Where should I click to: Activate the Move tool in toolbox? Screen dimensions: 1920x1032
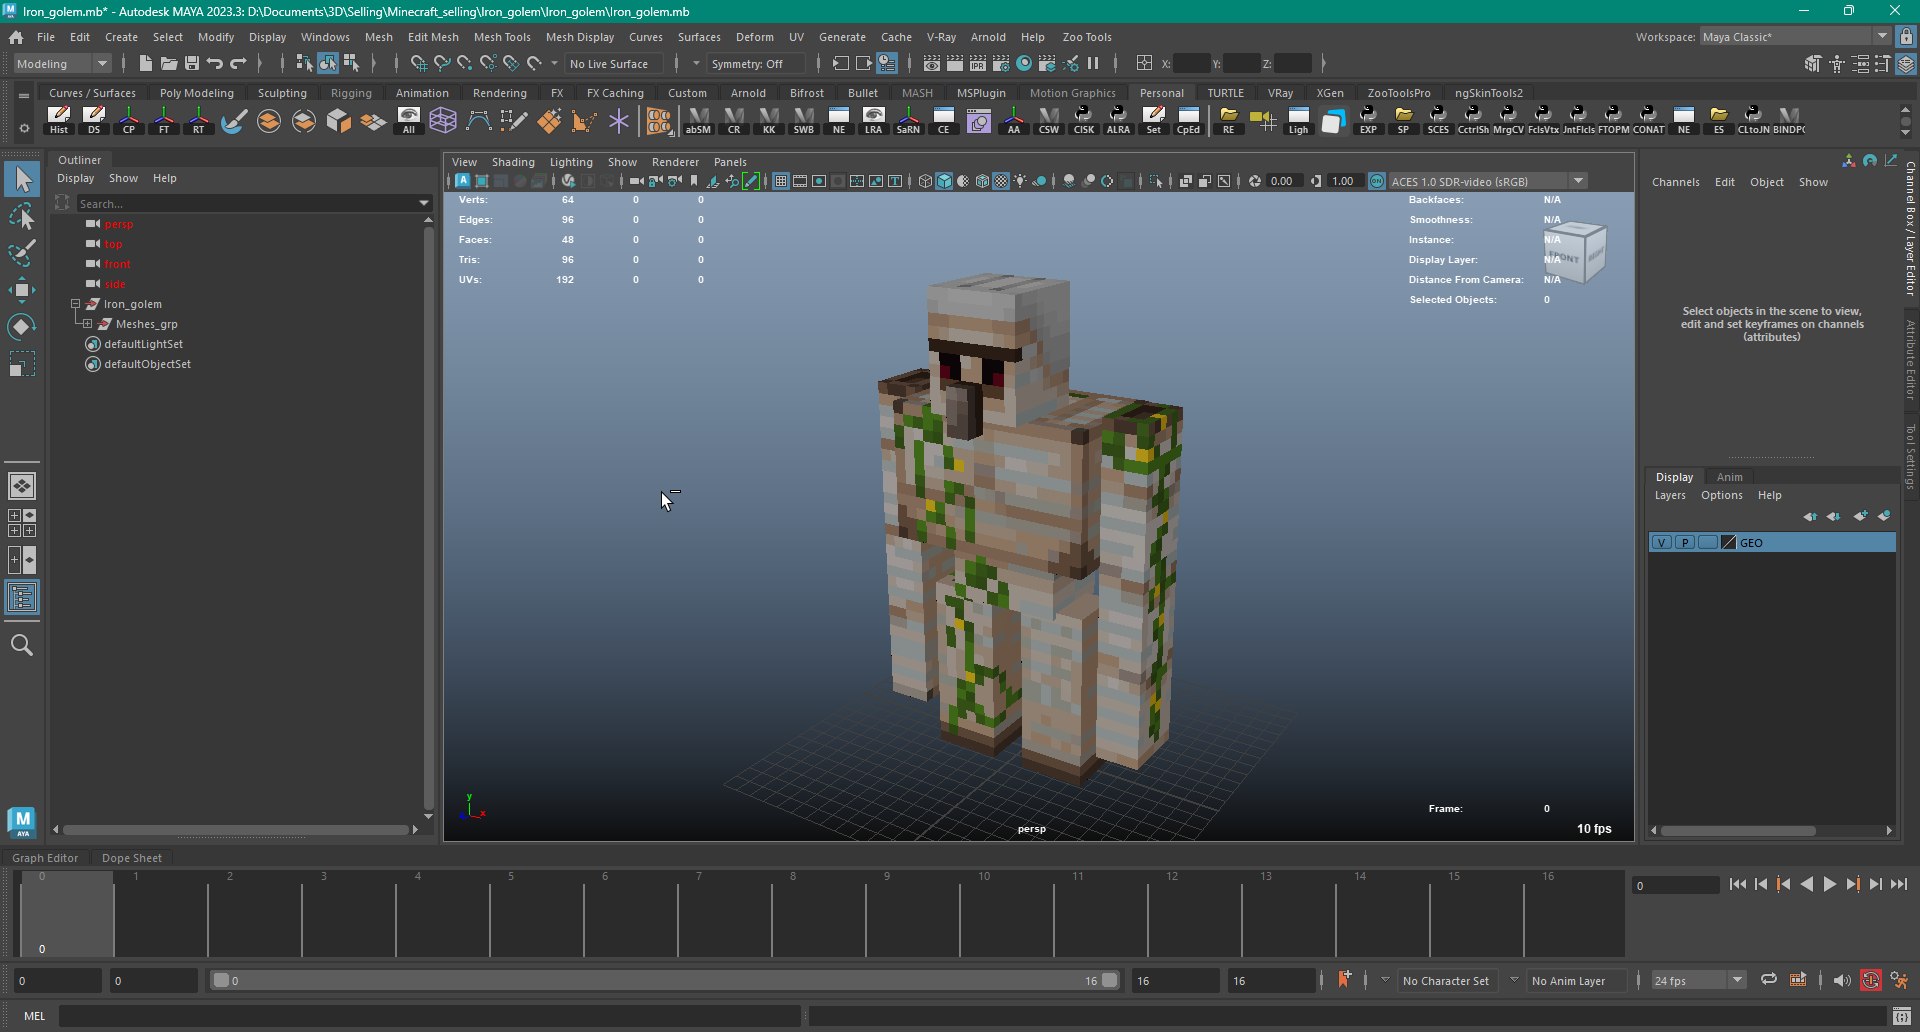[22, 290]
